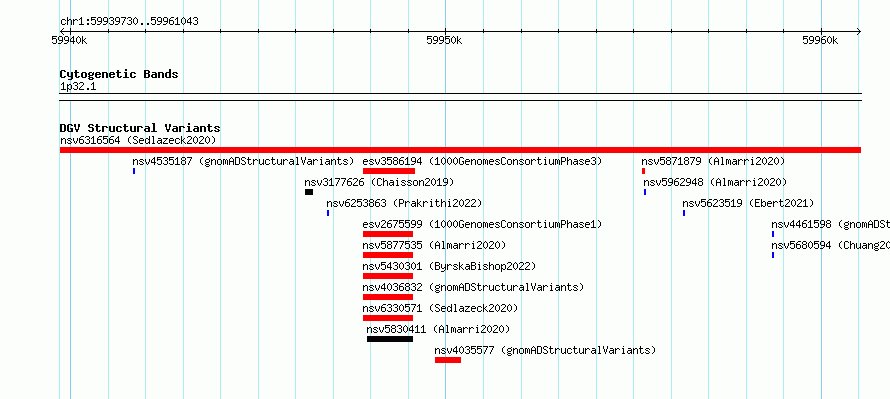Viewport: 890px width, 399px height.
Task: Open esv3586194 1000GenomesConsortiumPhase3 label
Action: tap(482, 161)
